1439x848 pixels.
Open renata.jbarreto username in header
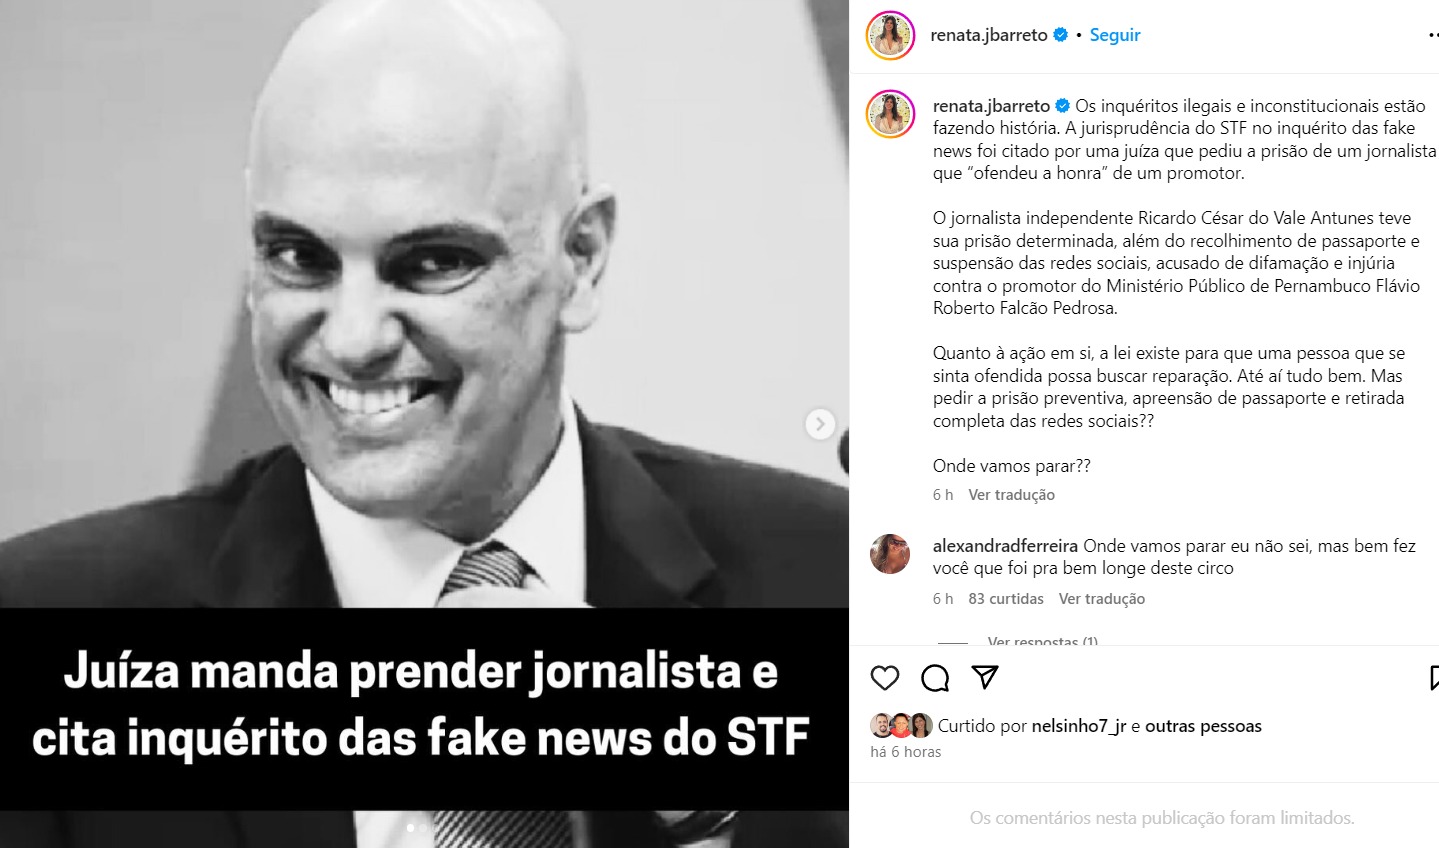989,35
